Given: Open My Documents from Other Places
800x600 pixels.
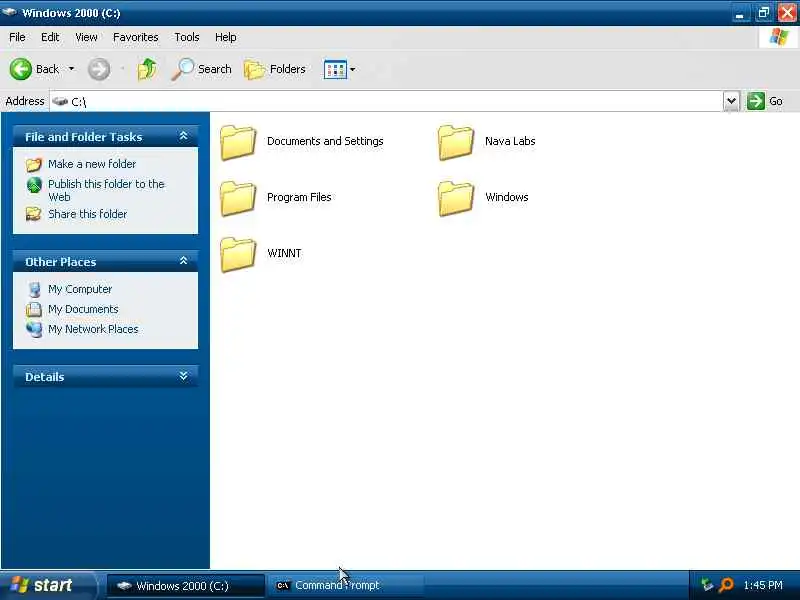Looking at the screenshot, I should point(83,309).
